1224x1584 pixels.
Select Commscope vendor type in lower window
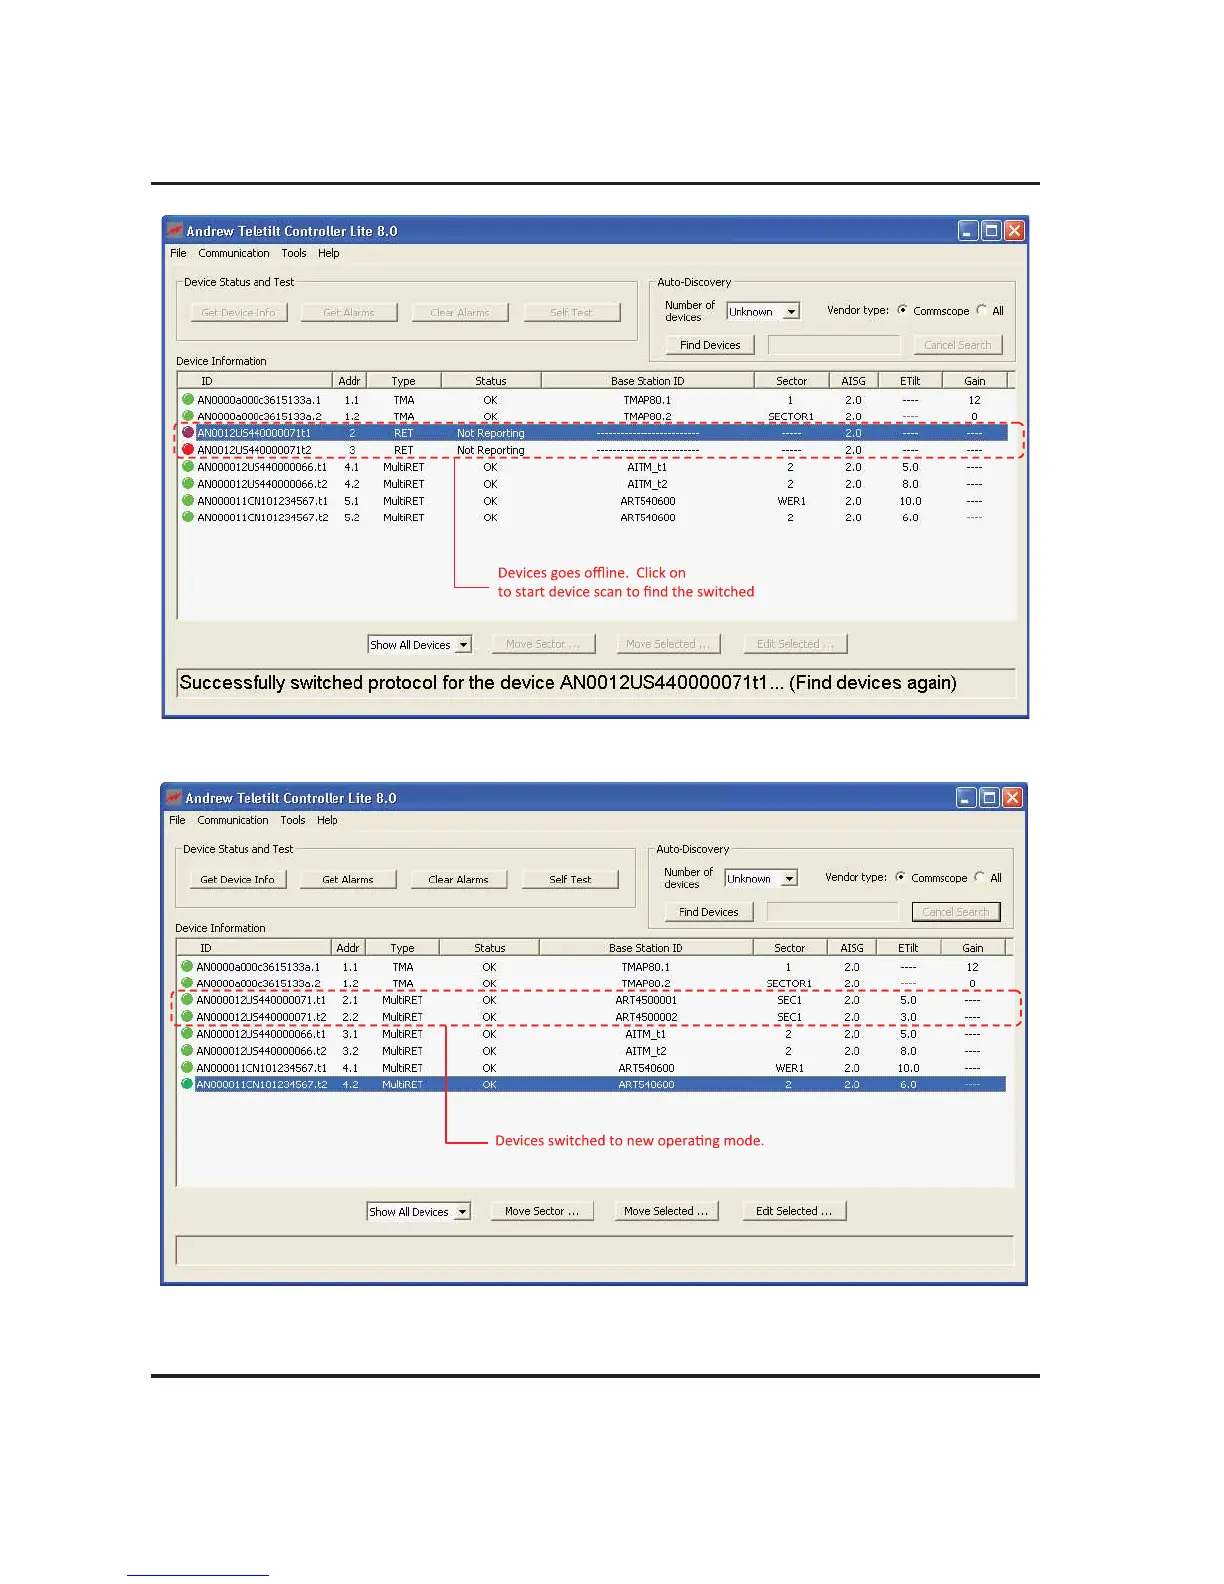(x=901, y=877)
